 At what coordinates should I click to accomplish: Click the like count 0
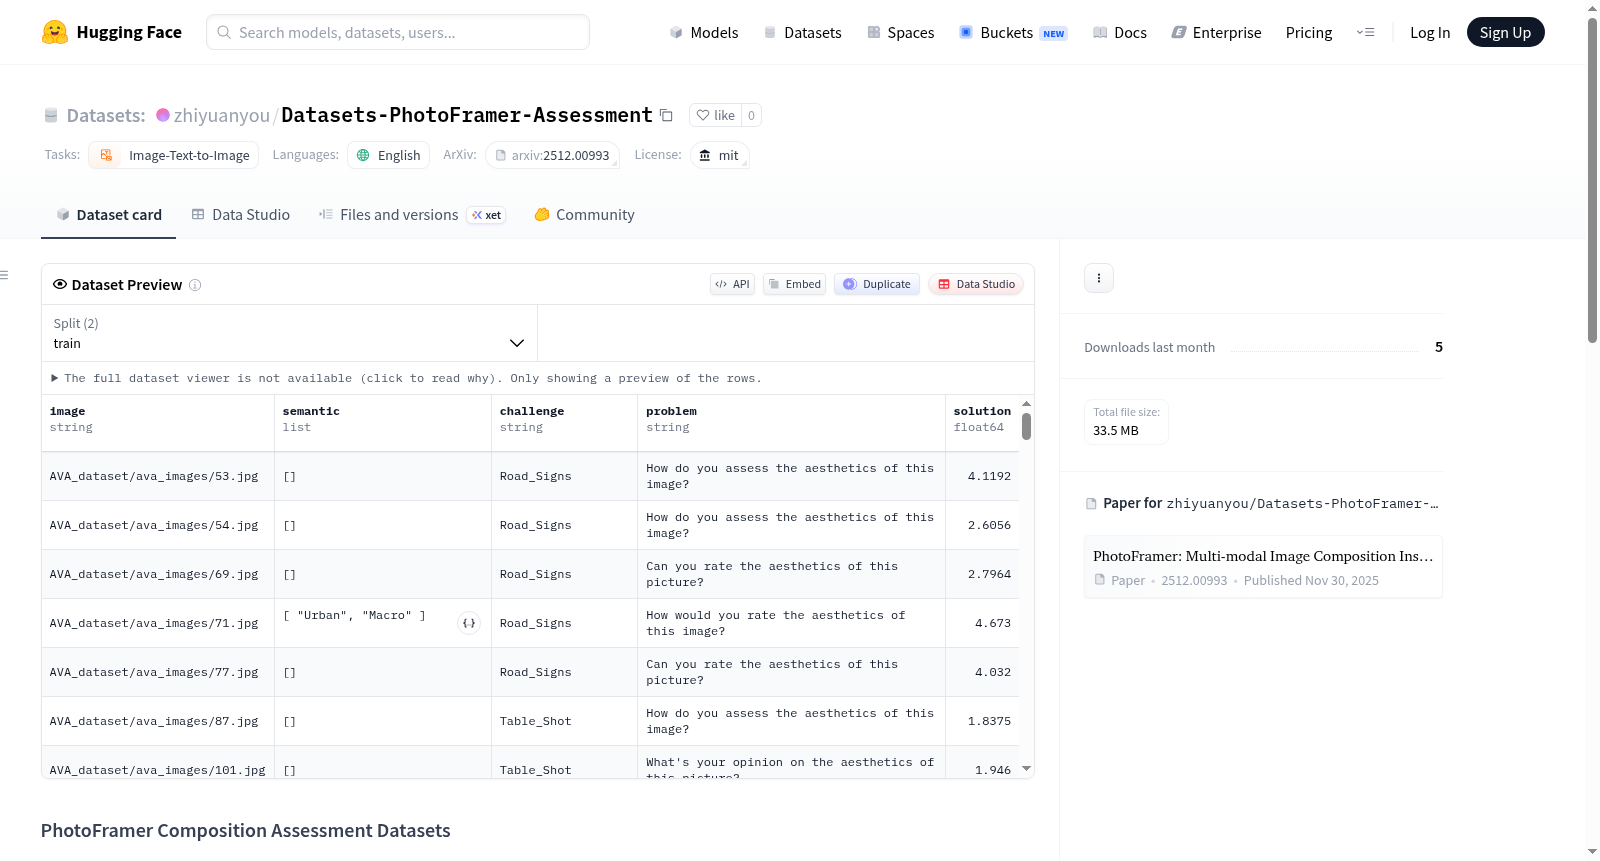click(x=752, y=115)
